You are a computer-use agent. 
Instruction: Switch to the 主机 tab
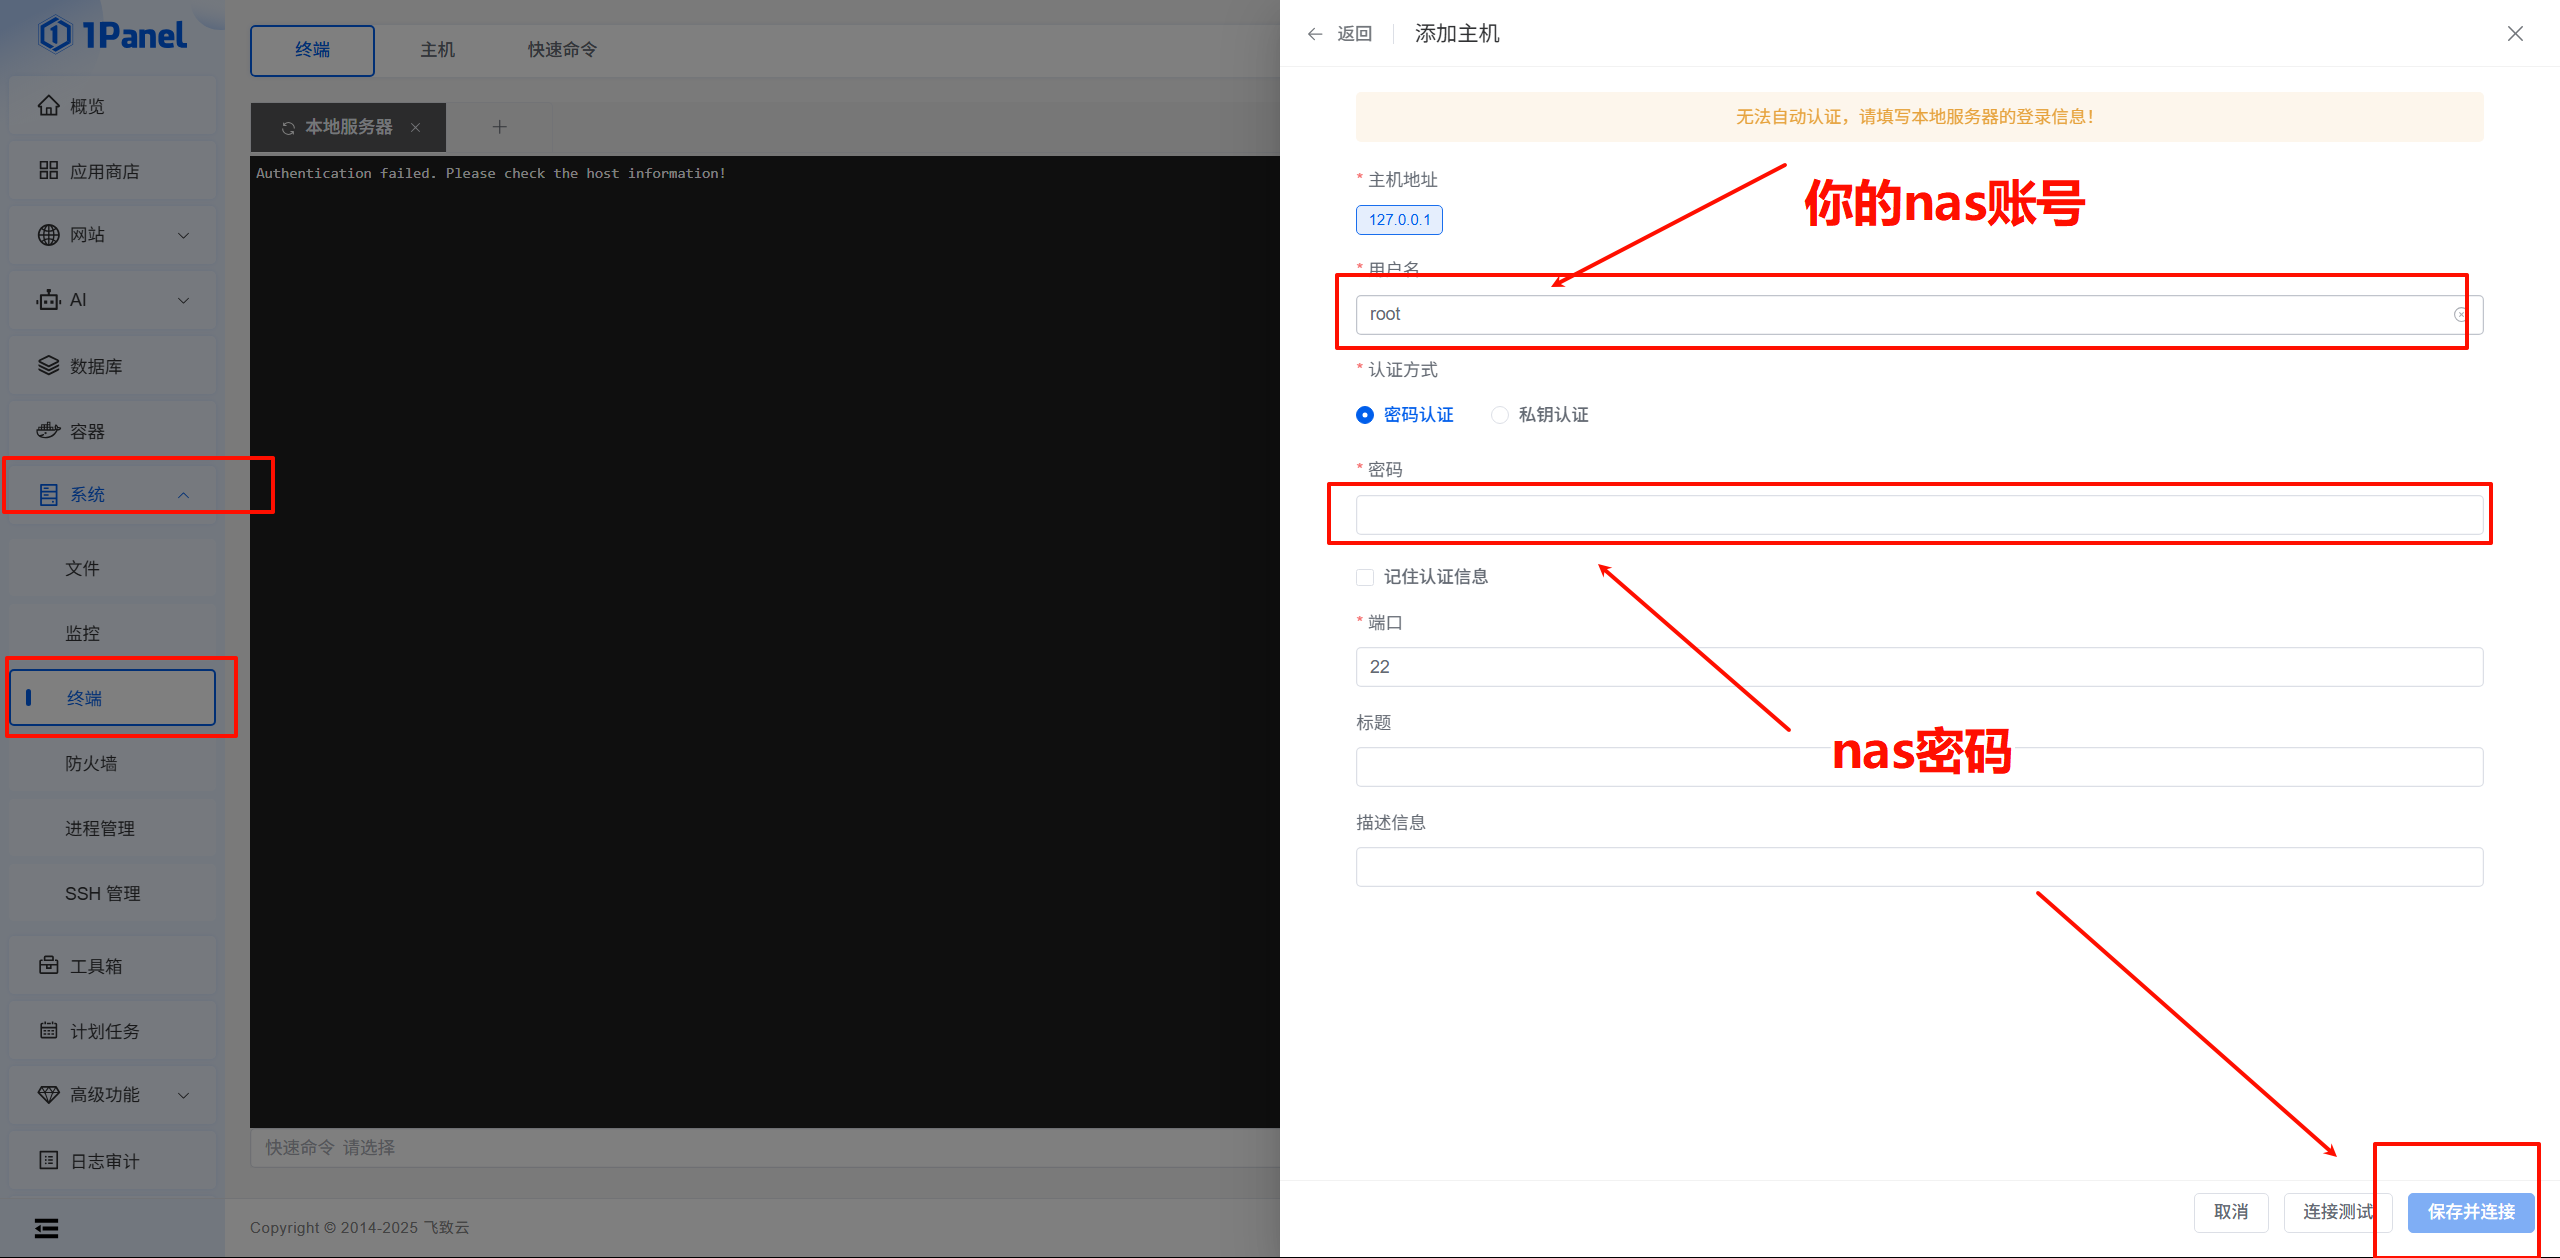click(437, 50)
